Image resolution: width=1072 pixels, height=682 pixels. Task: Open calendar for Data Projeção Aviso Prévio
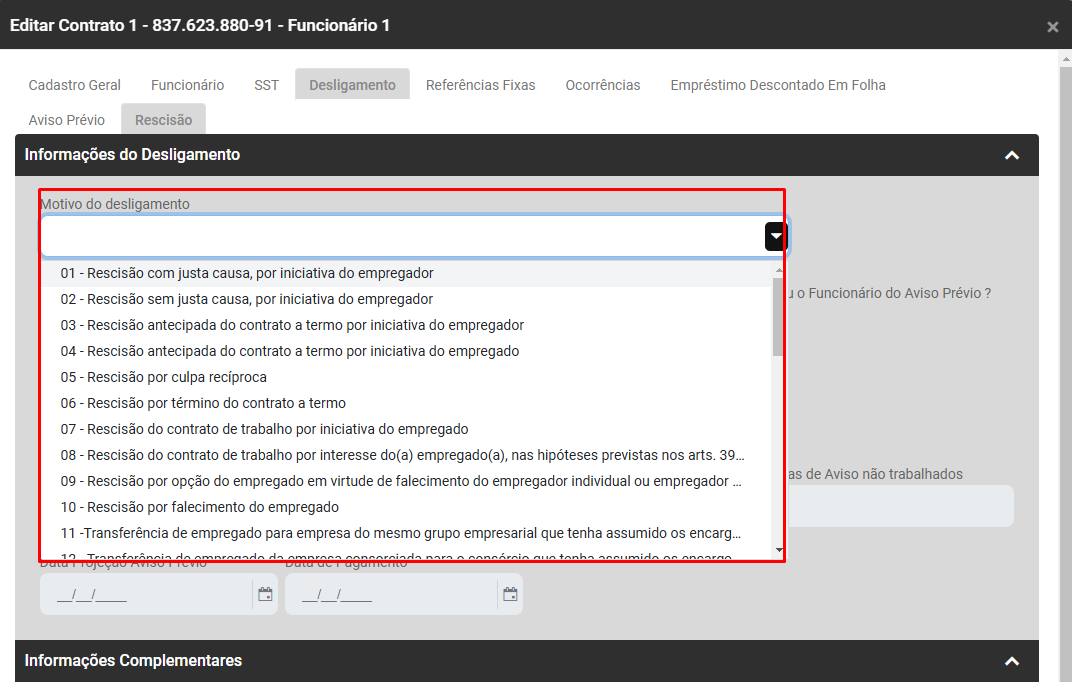[265, 594]
